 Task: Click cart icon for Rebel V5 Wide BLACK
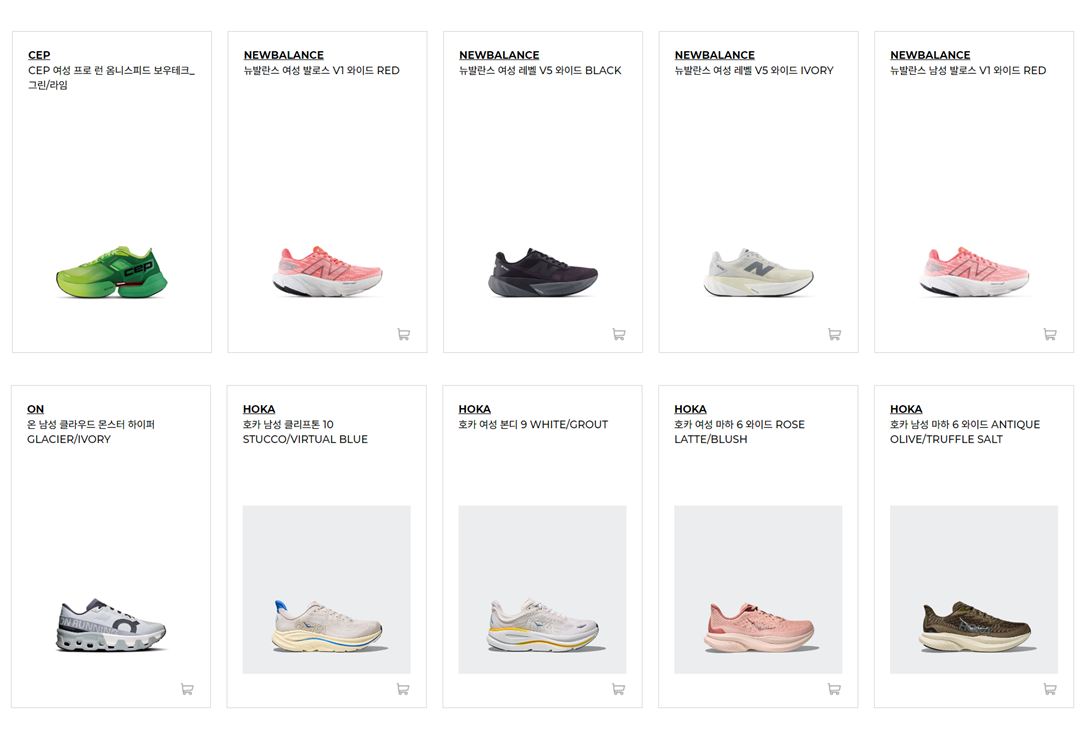click(619, 334)
